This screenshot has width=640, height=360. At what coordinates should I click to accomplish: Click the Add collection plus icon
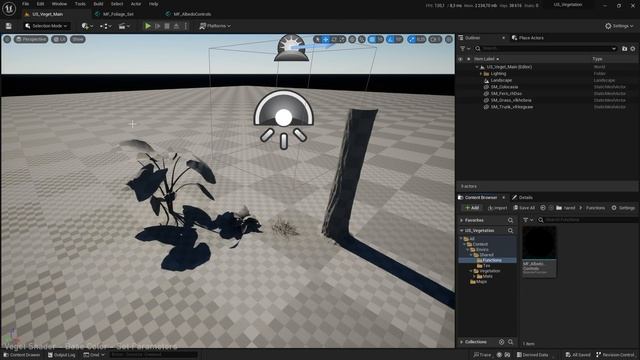pos(501,342)
